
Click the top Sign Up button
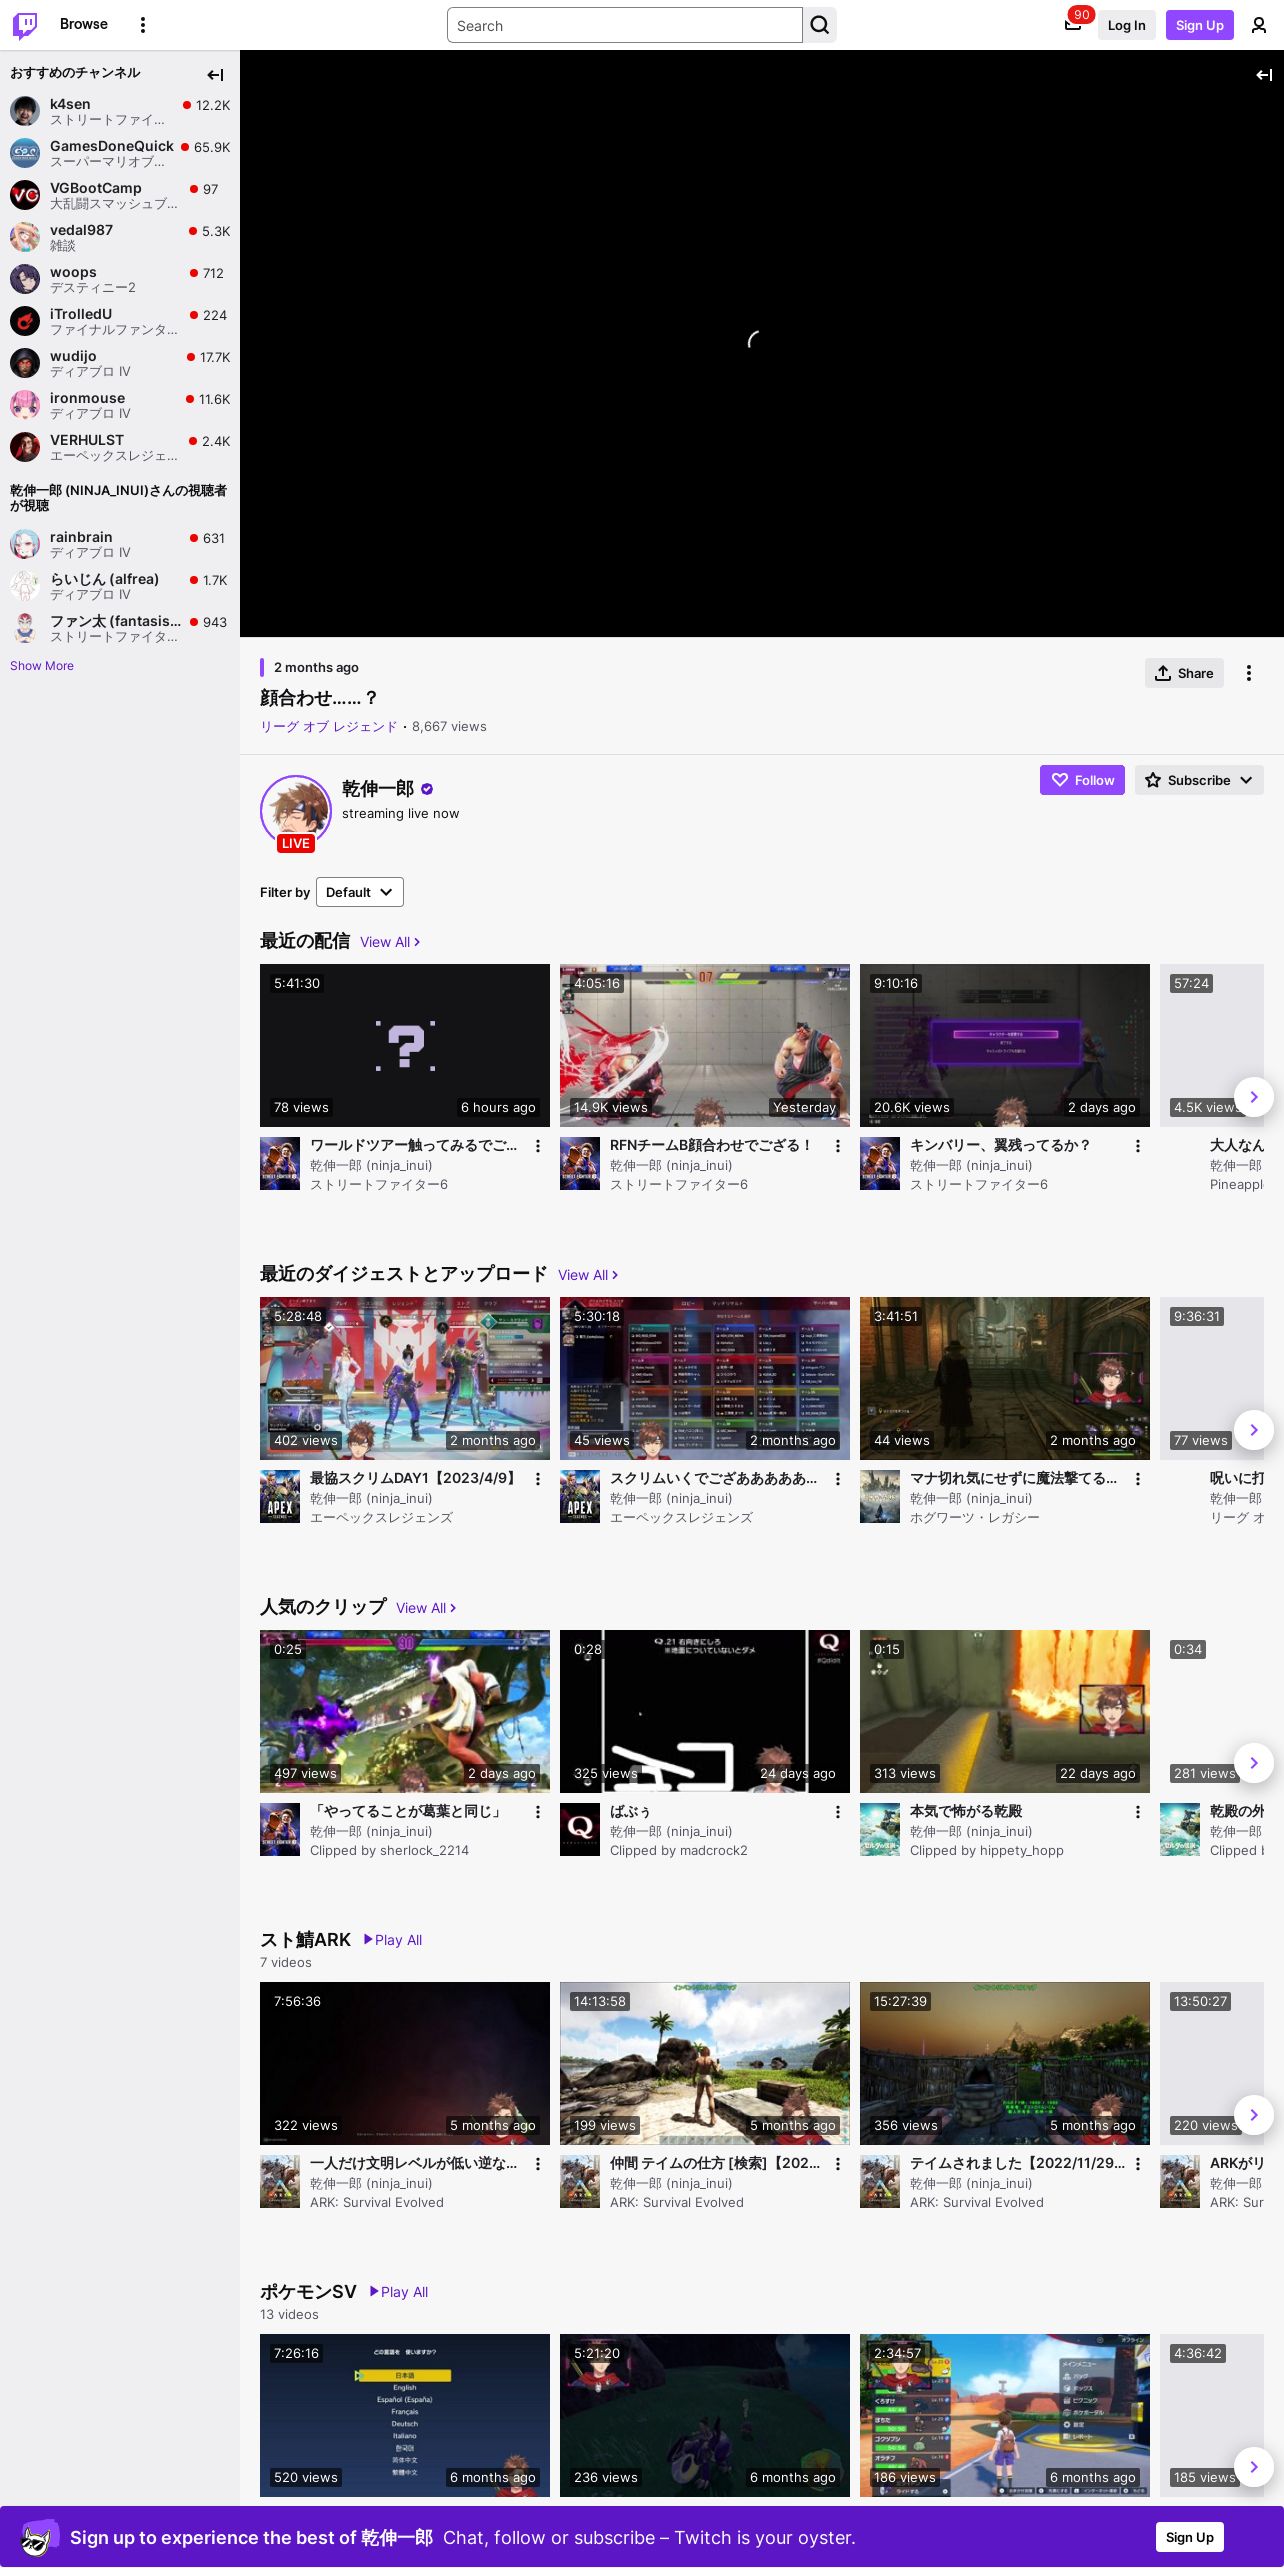[1200, 25]
